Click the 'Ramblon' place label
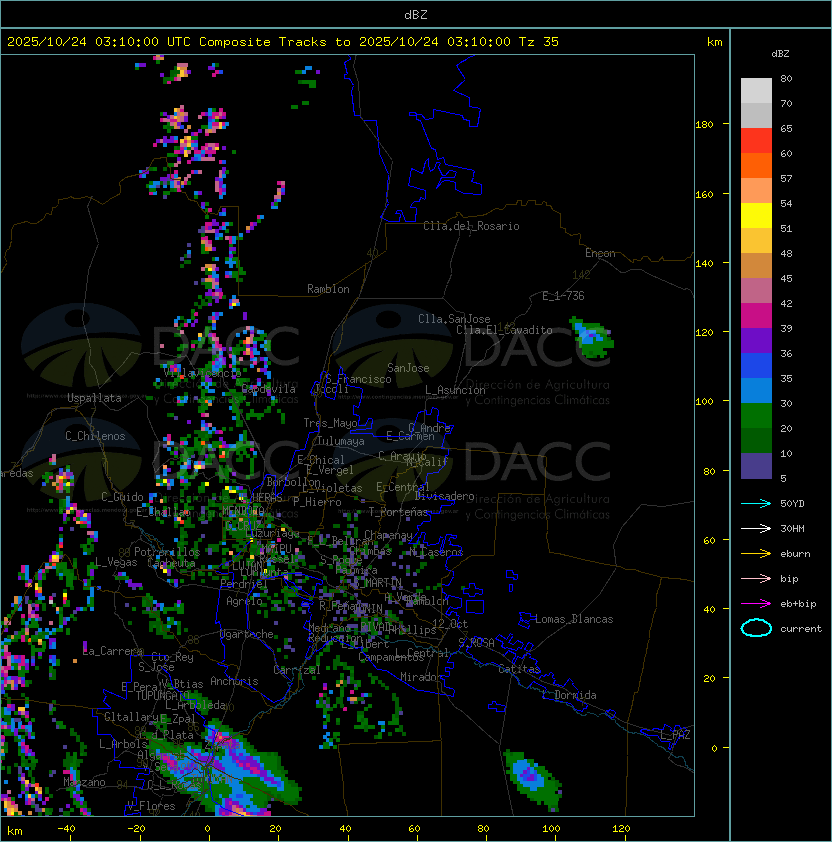The image size is (832, 842). 328,289
